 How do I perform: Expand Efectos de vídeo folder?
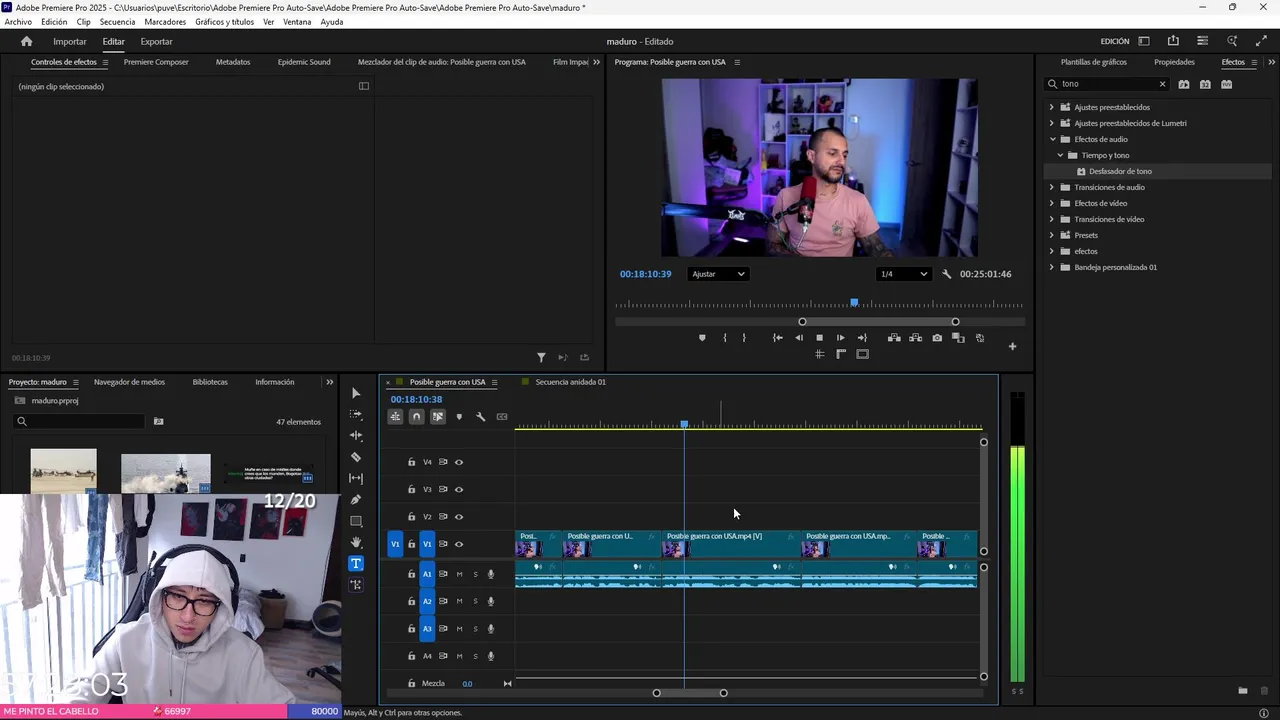(x=1052, y=203)
